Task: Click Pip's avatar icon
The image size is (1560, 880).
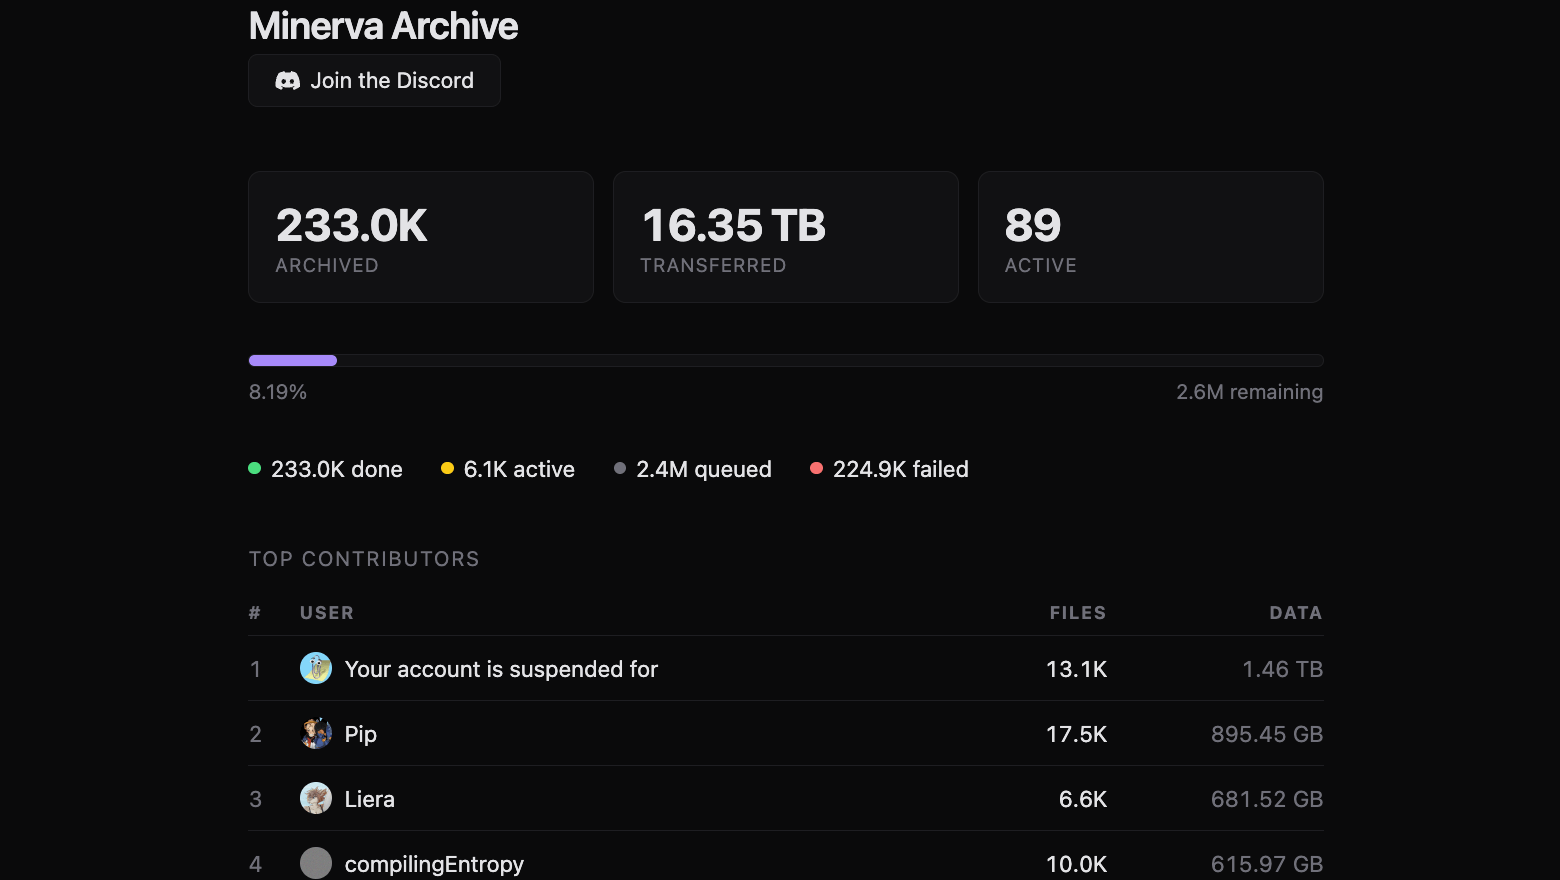Action: (x=316, y=734)
